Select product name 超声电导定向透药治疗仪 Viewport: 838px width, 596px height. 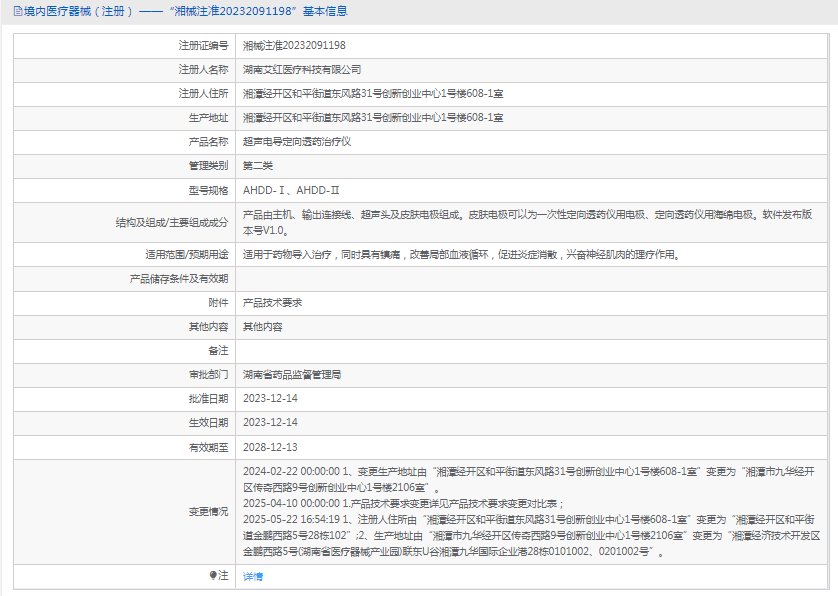[x=297, y=142]
